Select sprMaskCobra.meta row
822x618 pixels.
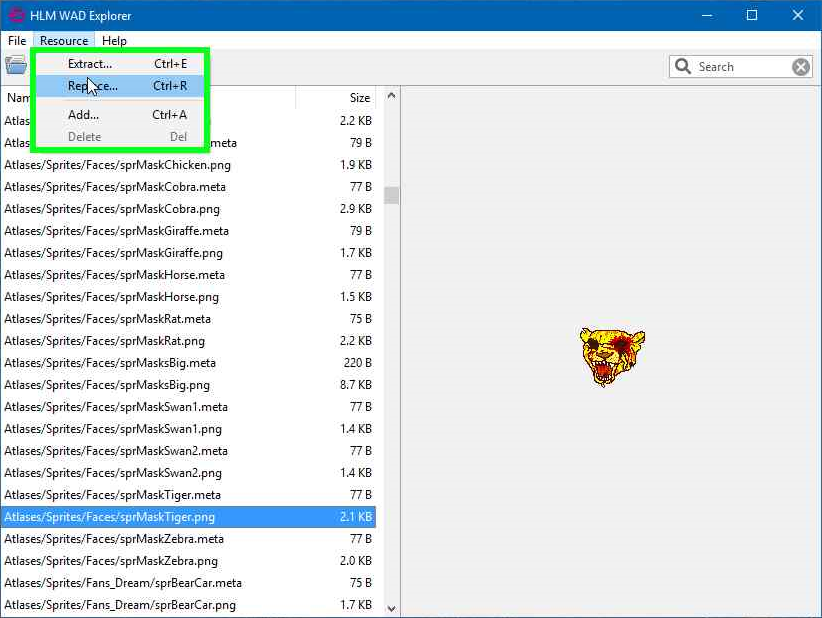tap(188, 187)
